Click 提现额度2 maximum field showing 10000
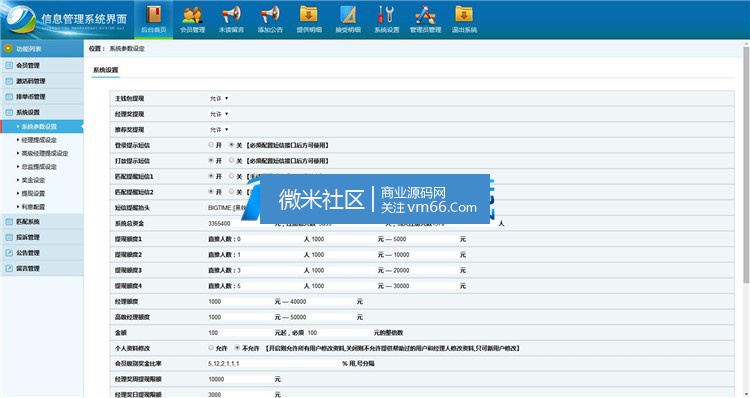 tap(426, 254)
